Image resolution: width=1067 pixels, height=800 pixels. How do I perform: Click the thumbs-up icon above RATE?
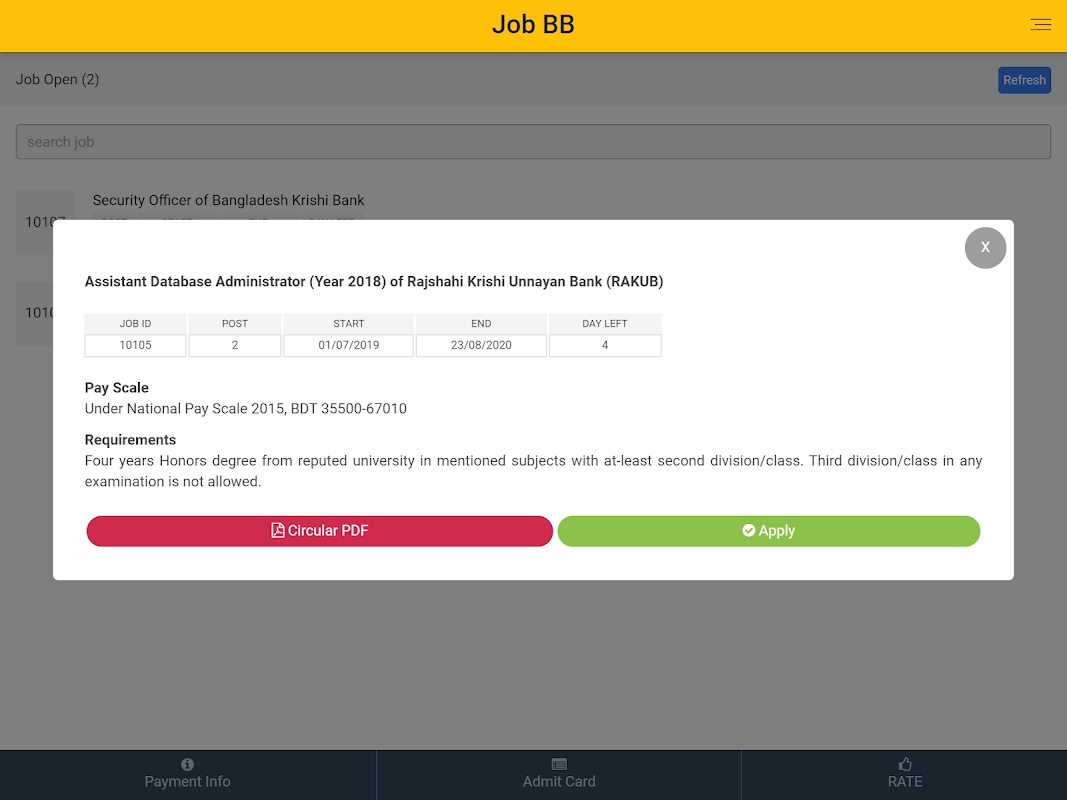click(x=905, y=764)
